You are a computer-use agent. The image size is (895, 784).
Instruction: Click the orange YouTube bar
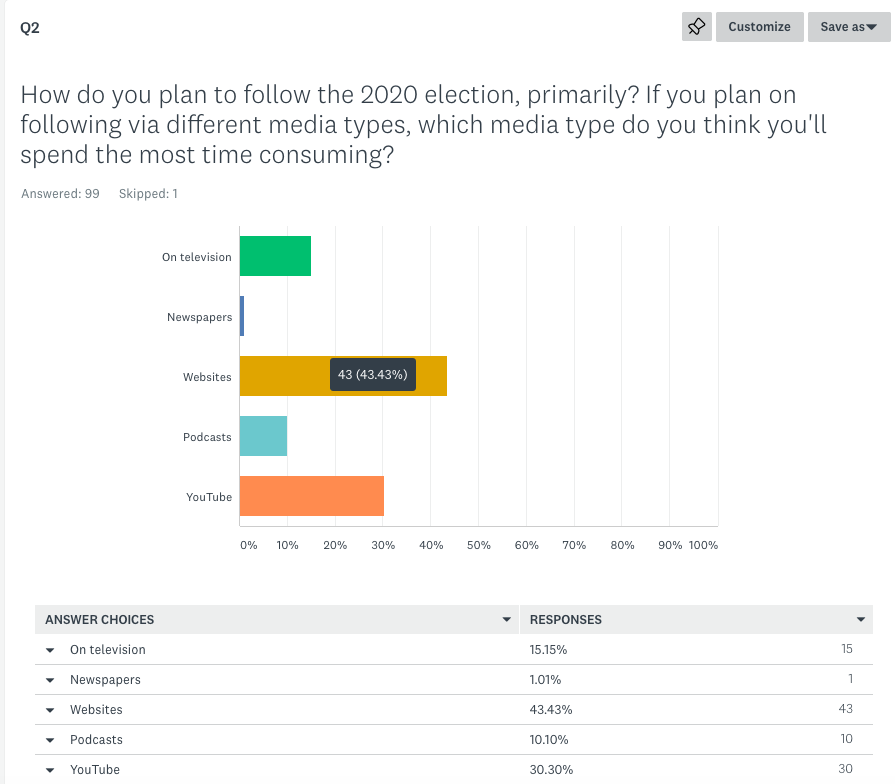click(x=311, y=496)
